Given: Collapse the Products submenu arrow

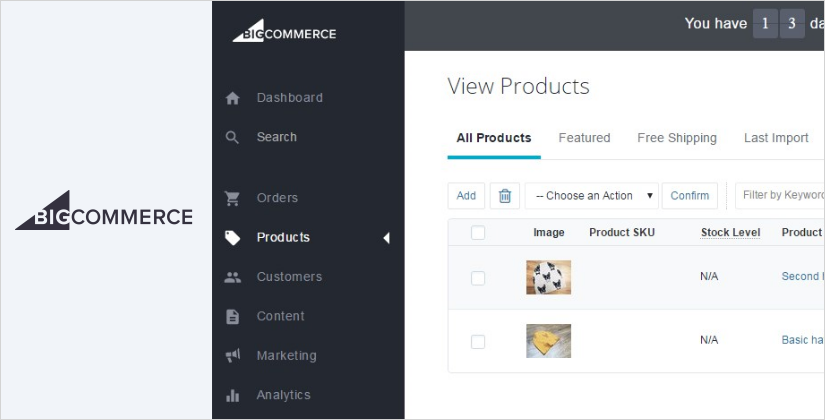Looking at the screenshot, I should (x=386, y=238).
